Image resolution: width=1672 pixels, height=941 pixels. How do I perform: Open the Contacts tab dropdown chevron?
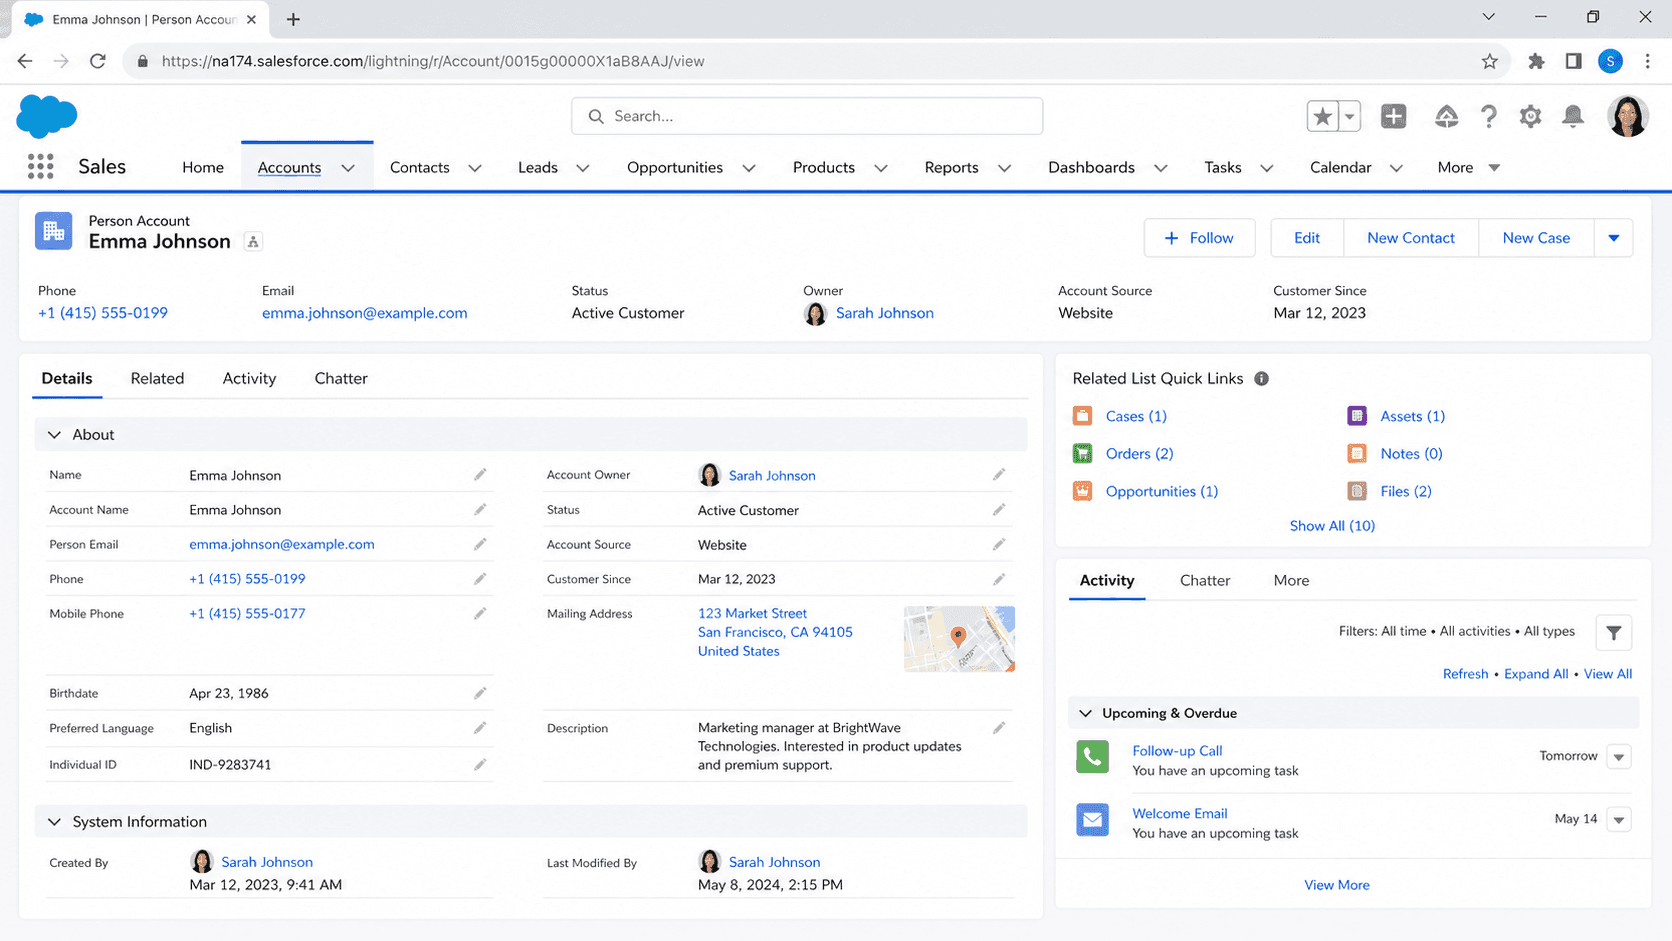pos(475,168)
